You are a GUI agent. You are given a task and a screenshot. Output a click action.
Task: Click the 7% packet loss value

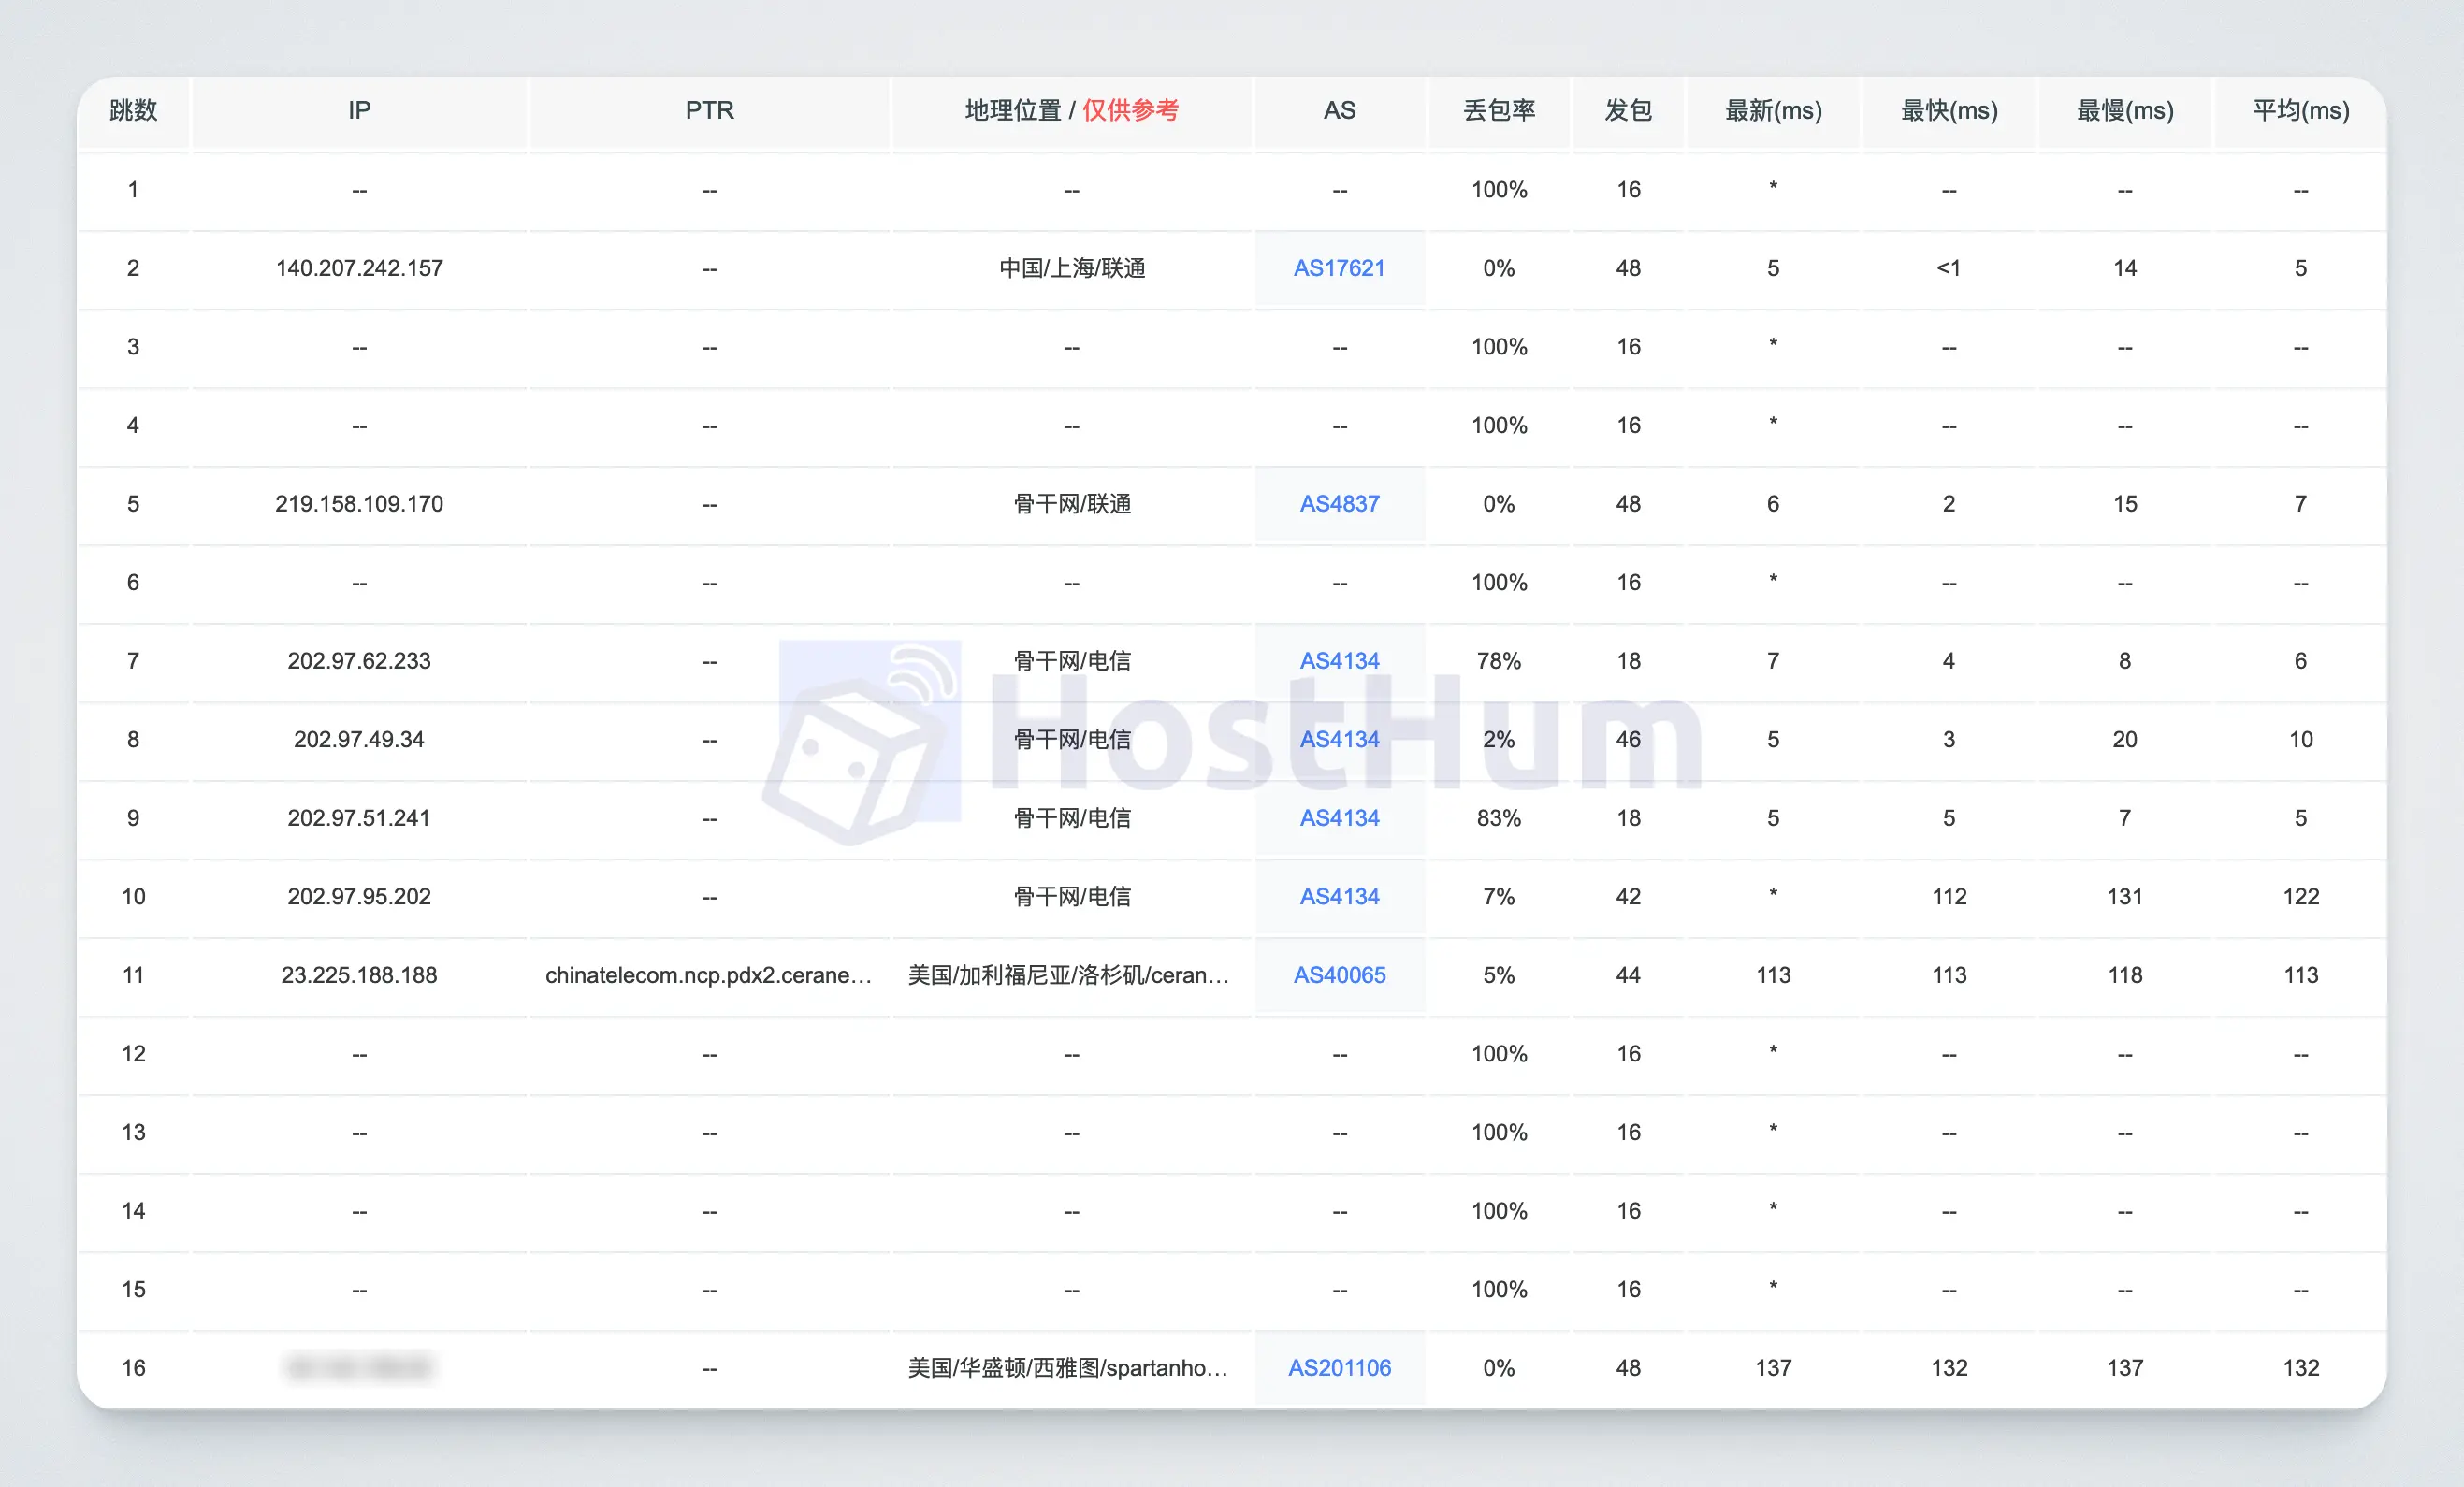point(1499,896)
